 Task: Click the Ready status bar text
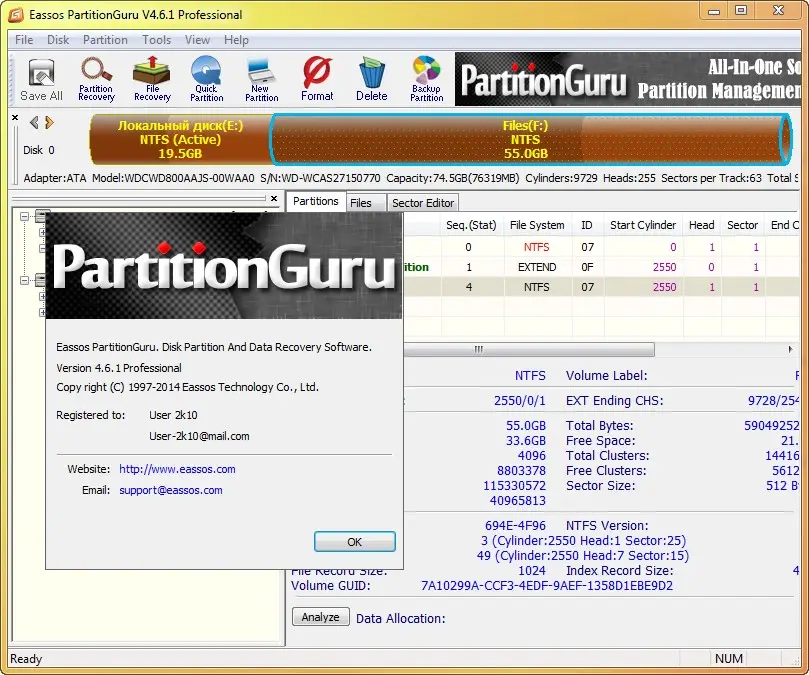pos(26,659)
